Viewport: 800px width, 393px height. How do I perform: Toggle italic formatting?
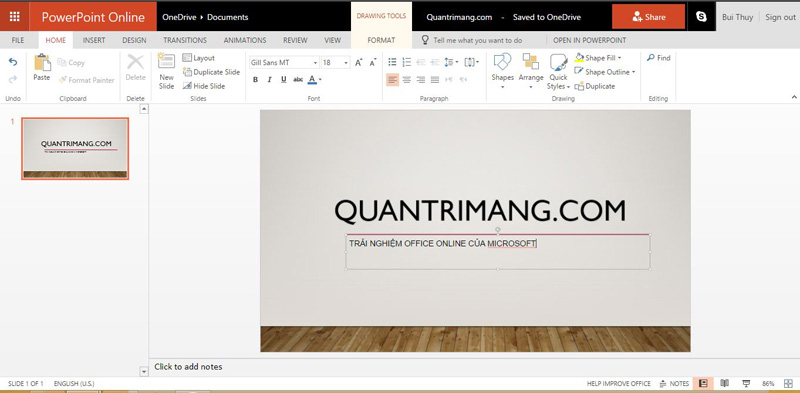(x=269, y=80)
